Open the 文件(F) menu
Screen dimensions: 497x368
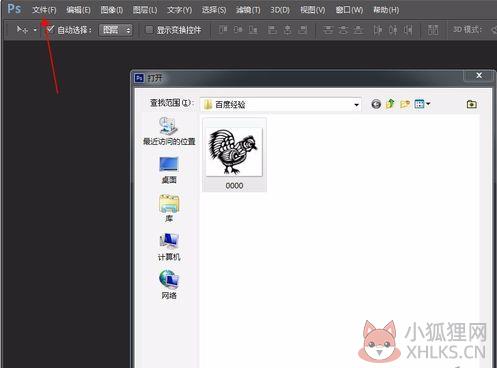(x=44, y=10)
